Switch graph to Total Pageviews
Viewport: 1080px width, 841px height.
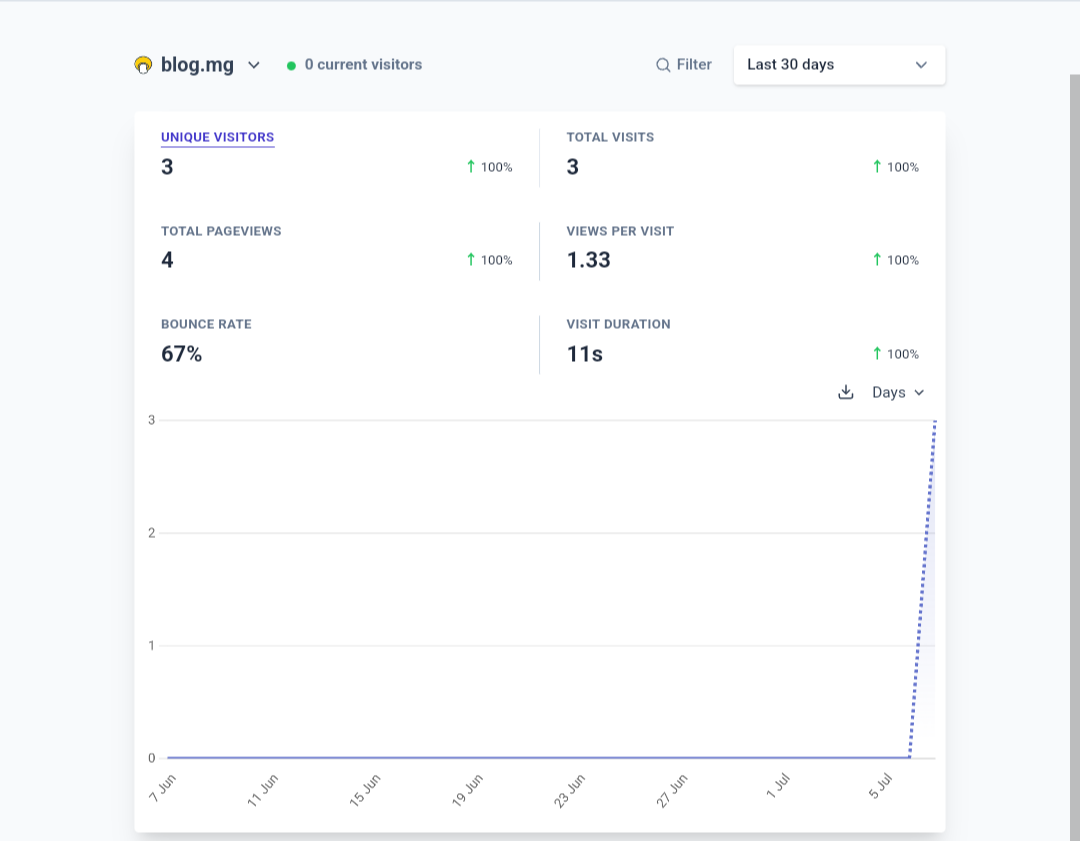coord(221,231)
